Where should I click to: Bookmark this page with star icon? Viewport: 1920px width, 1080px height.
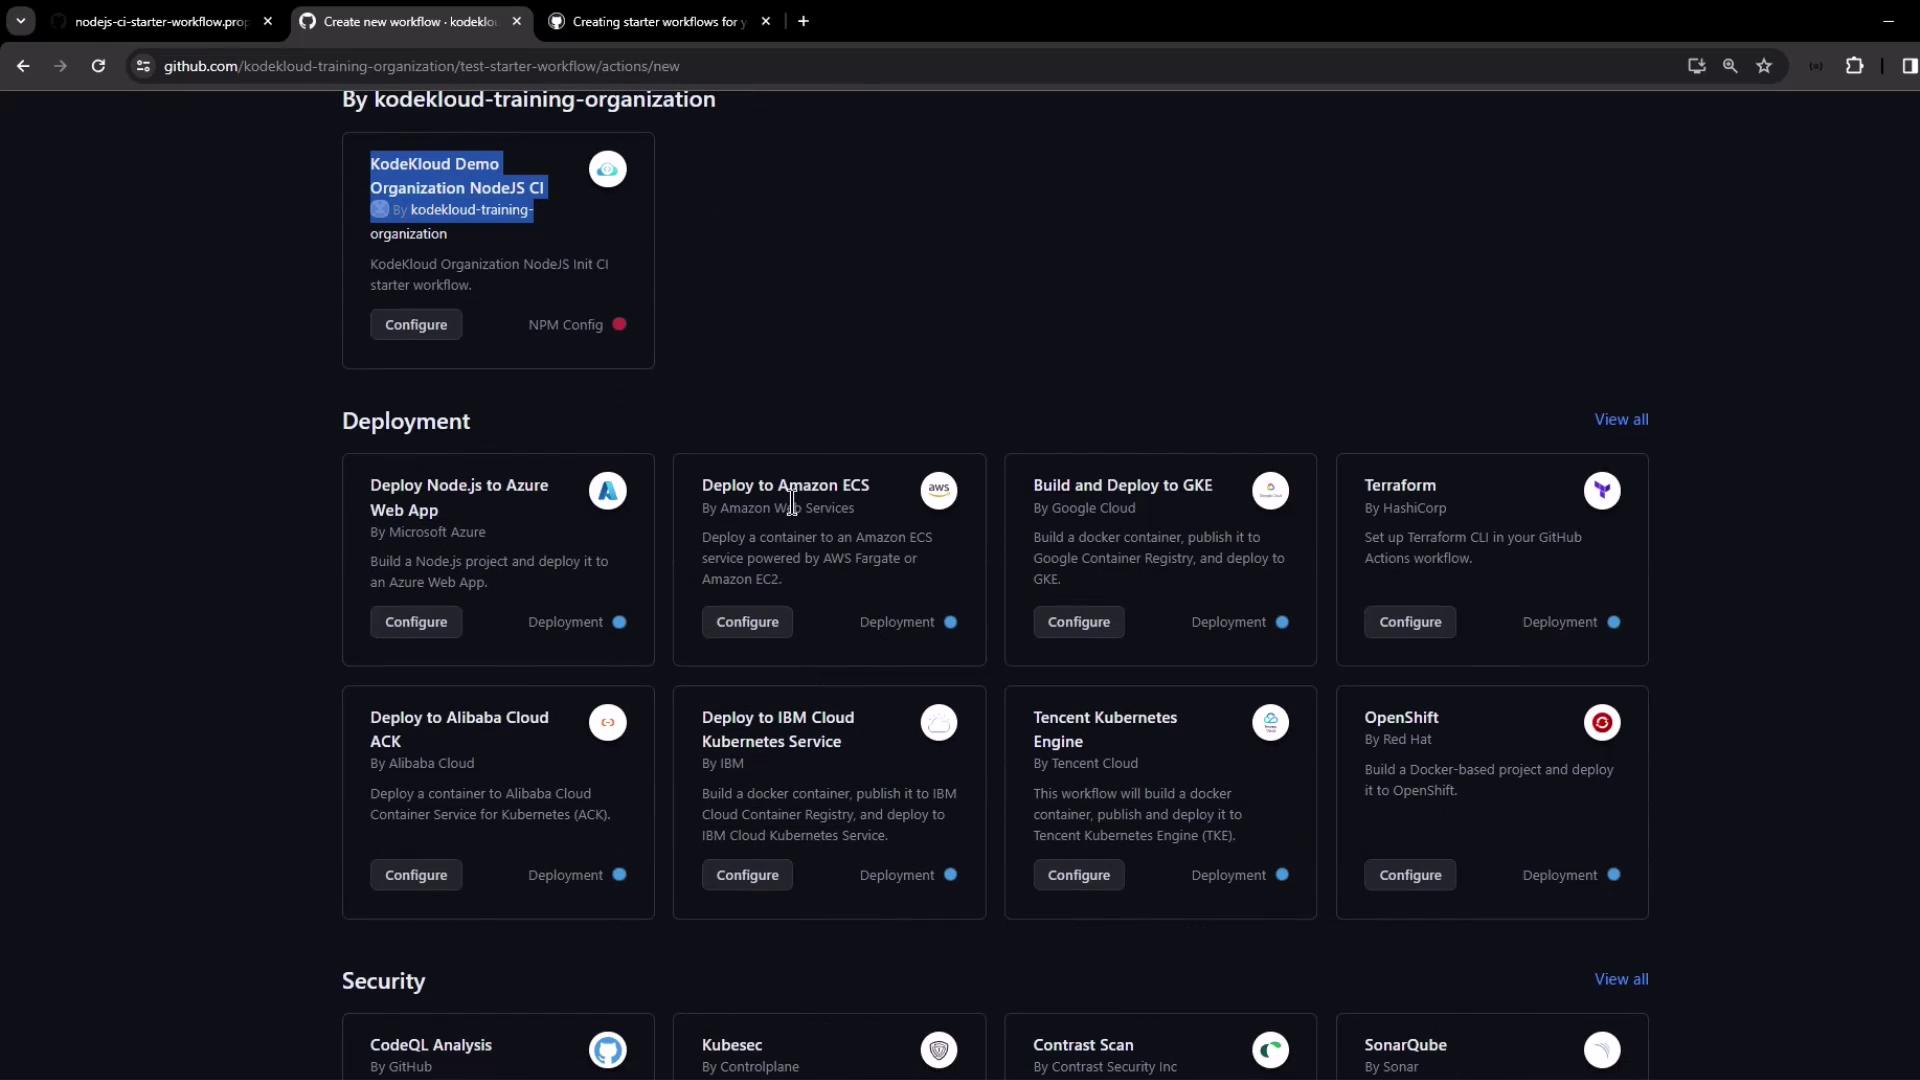[x=1764, y=66]
